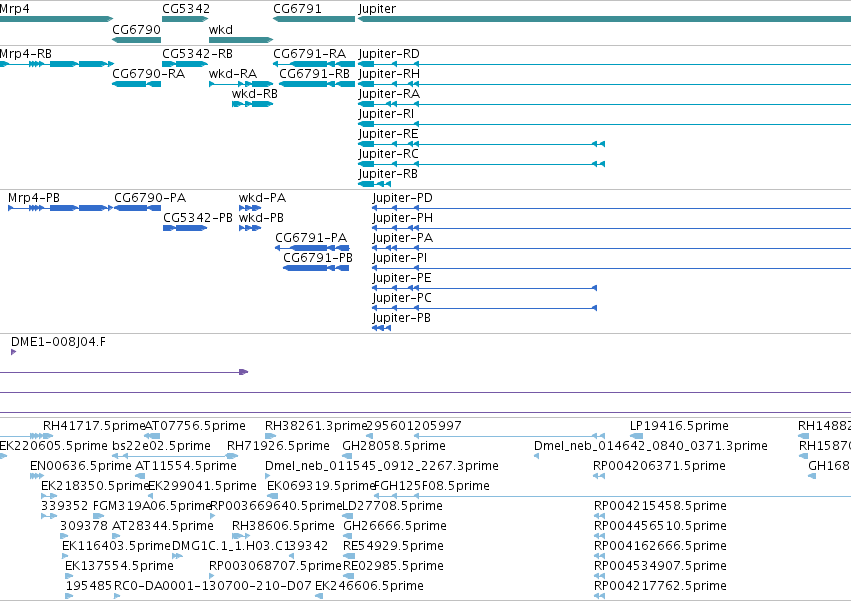851x601 pixels.
Task: Click the GH125F08.5prime EST label
Action: point(433,486)
